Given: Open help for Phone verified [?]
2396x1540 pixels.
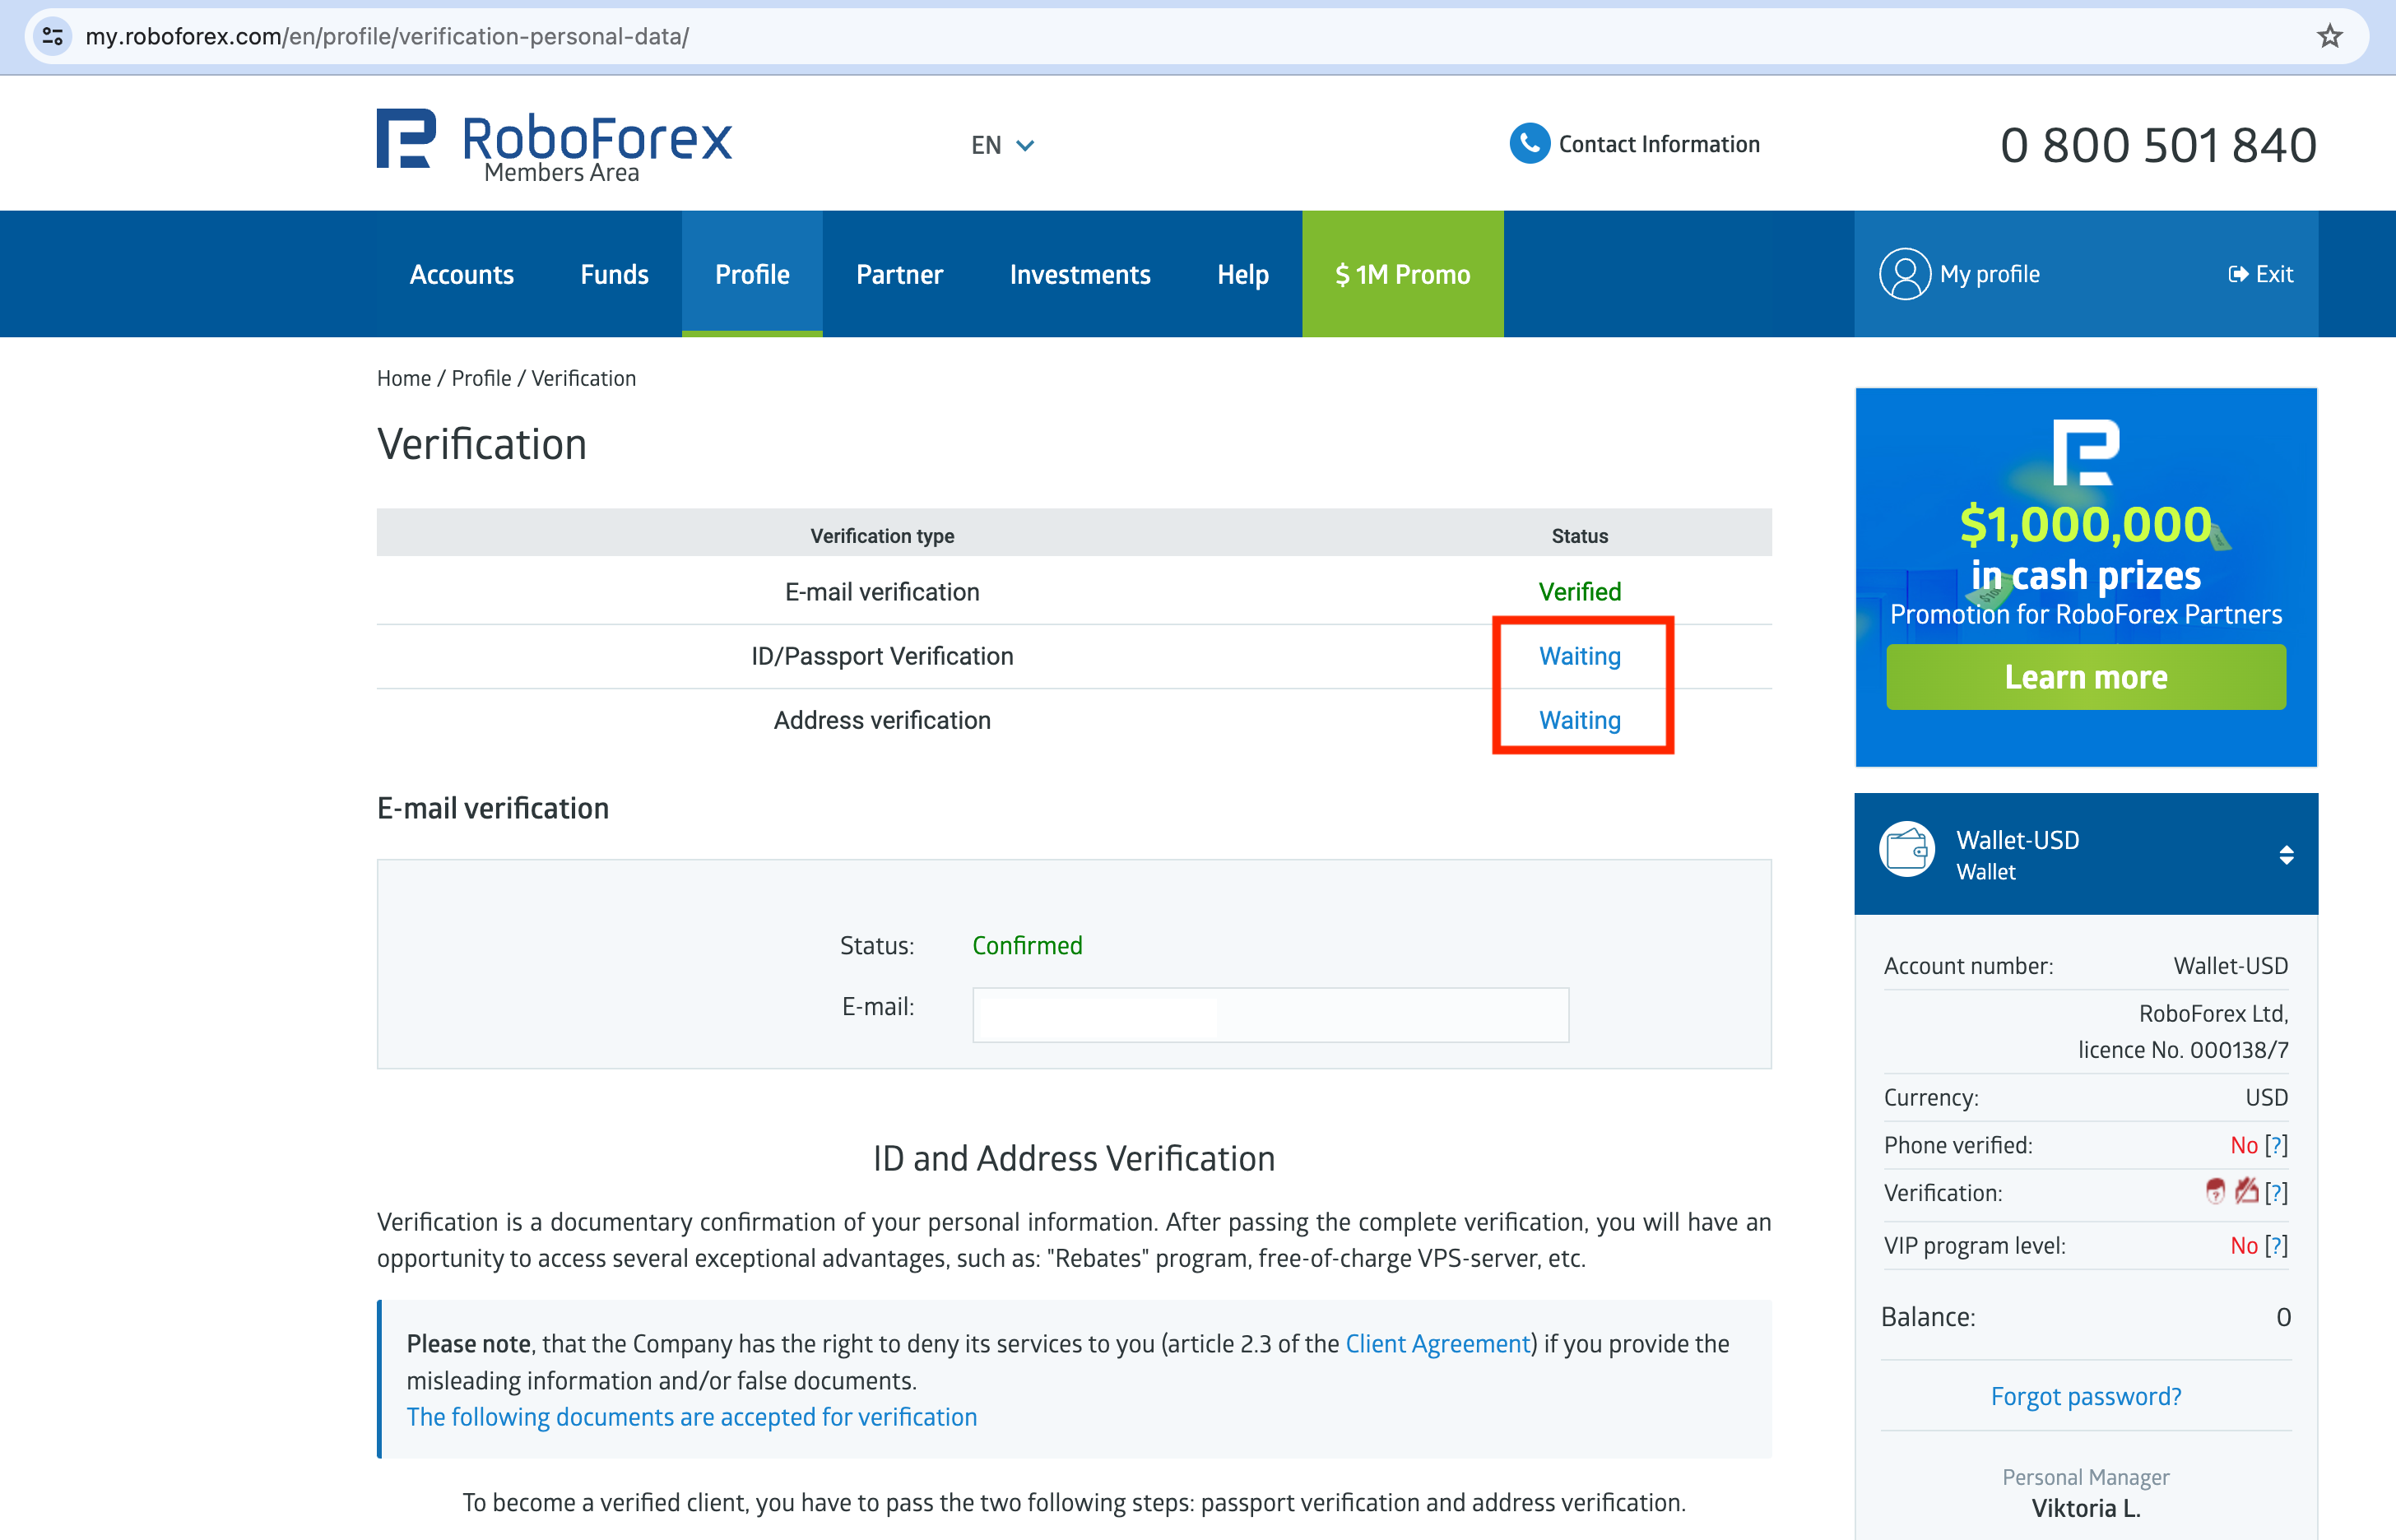Looking at the screenshot, I should click(x=2276, y=1145).
